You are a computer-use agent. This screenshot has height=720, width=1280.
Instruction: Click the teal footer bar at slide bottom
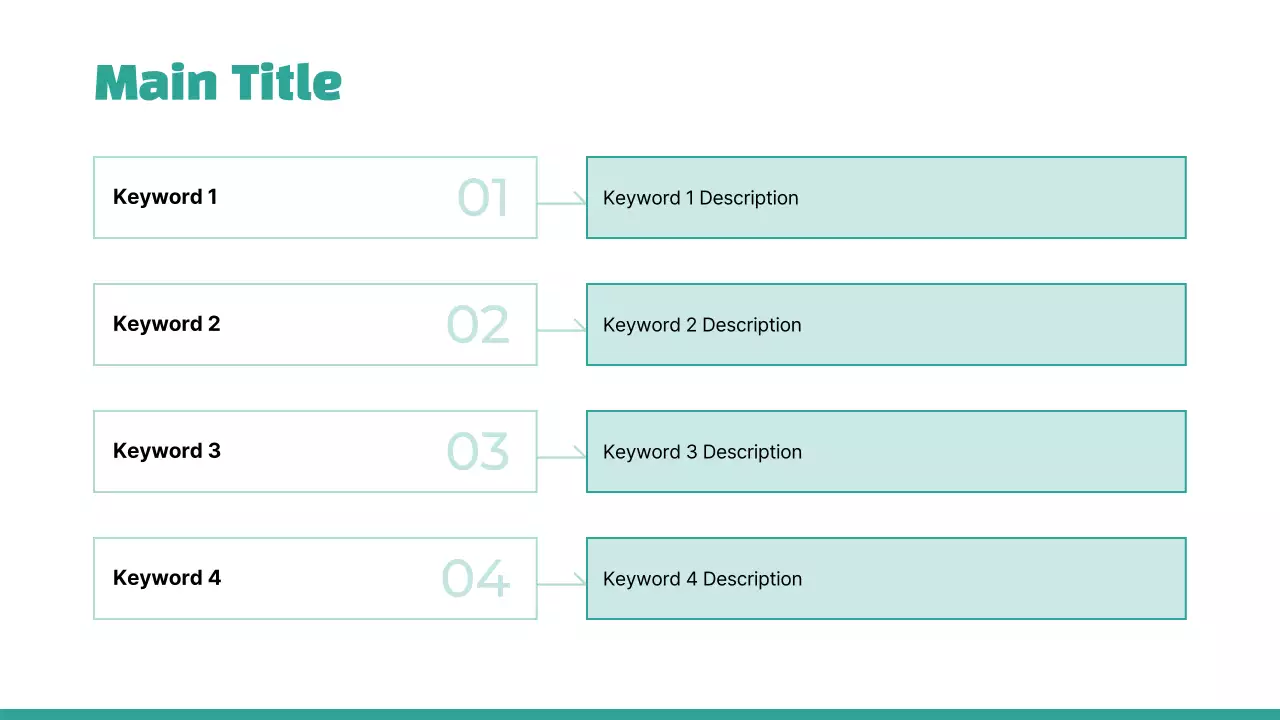(640, 714)
